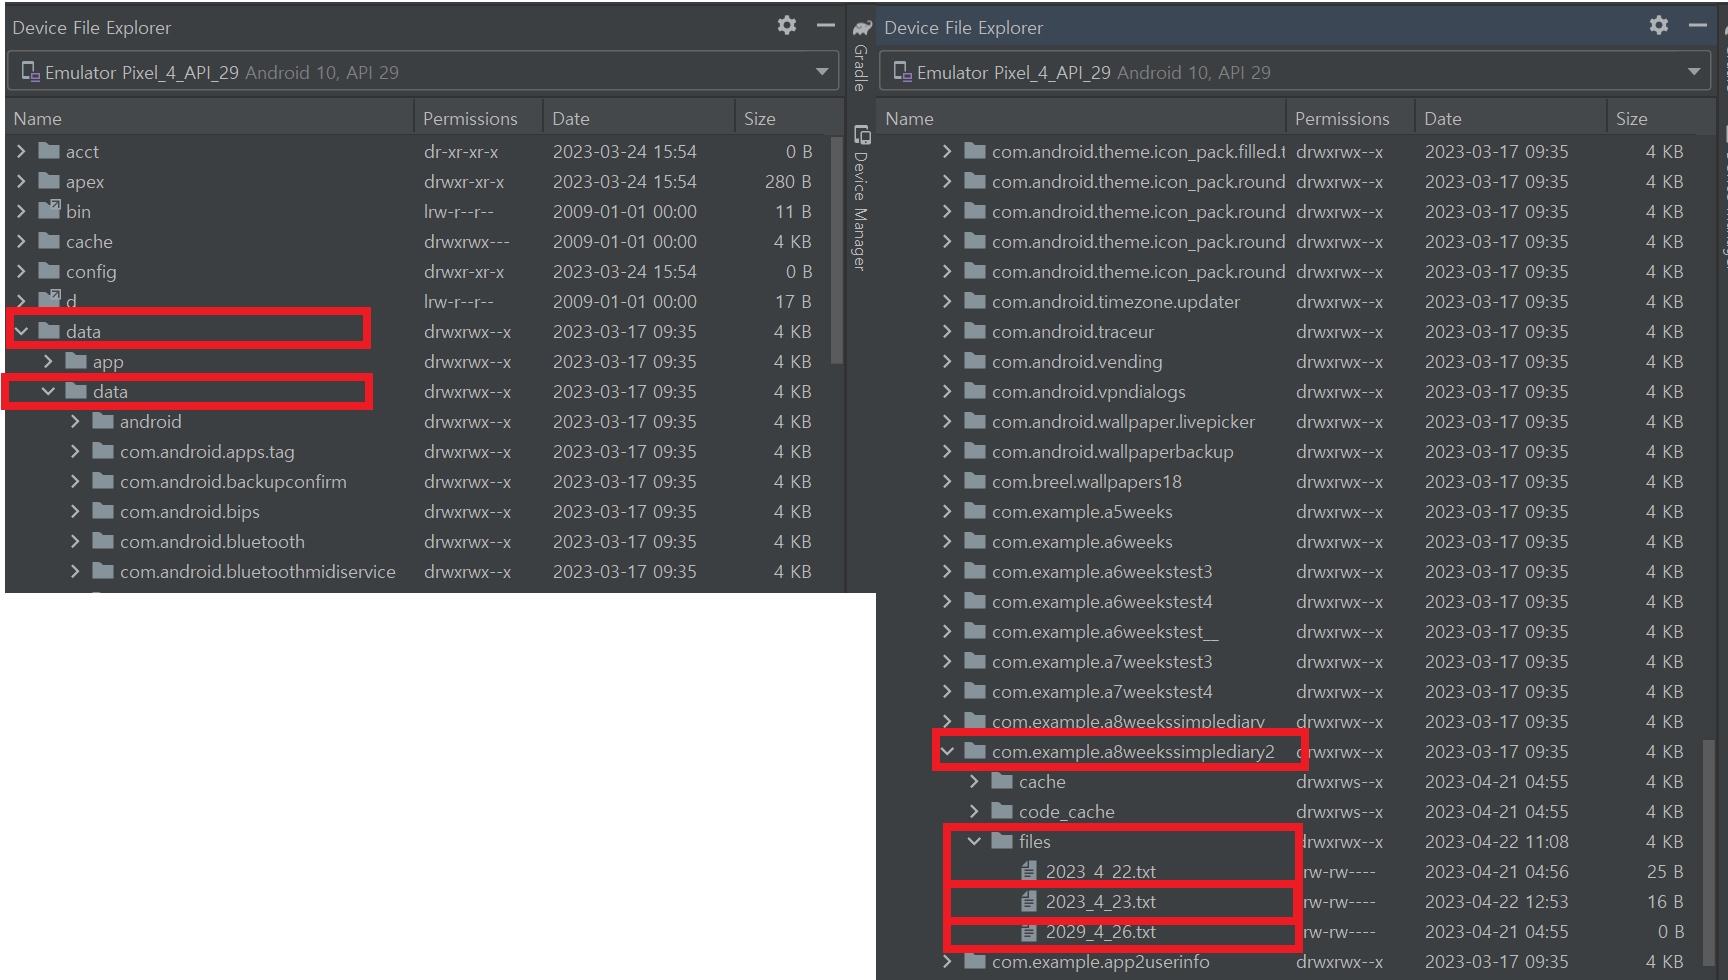This screenshot has width=1728, height=980.
Task: Click the 2029_4_26.txt file icon
Action: coord(1028,931)
